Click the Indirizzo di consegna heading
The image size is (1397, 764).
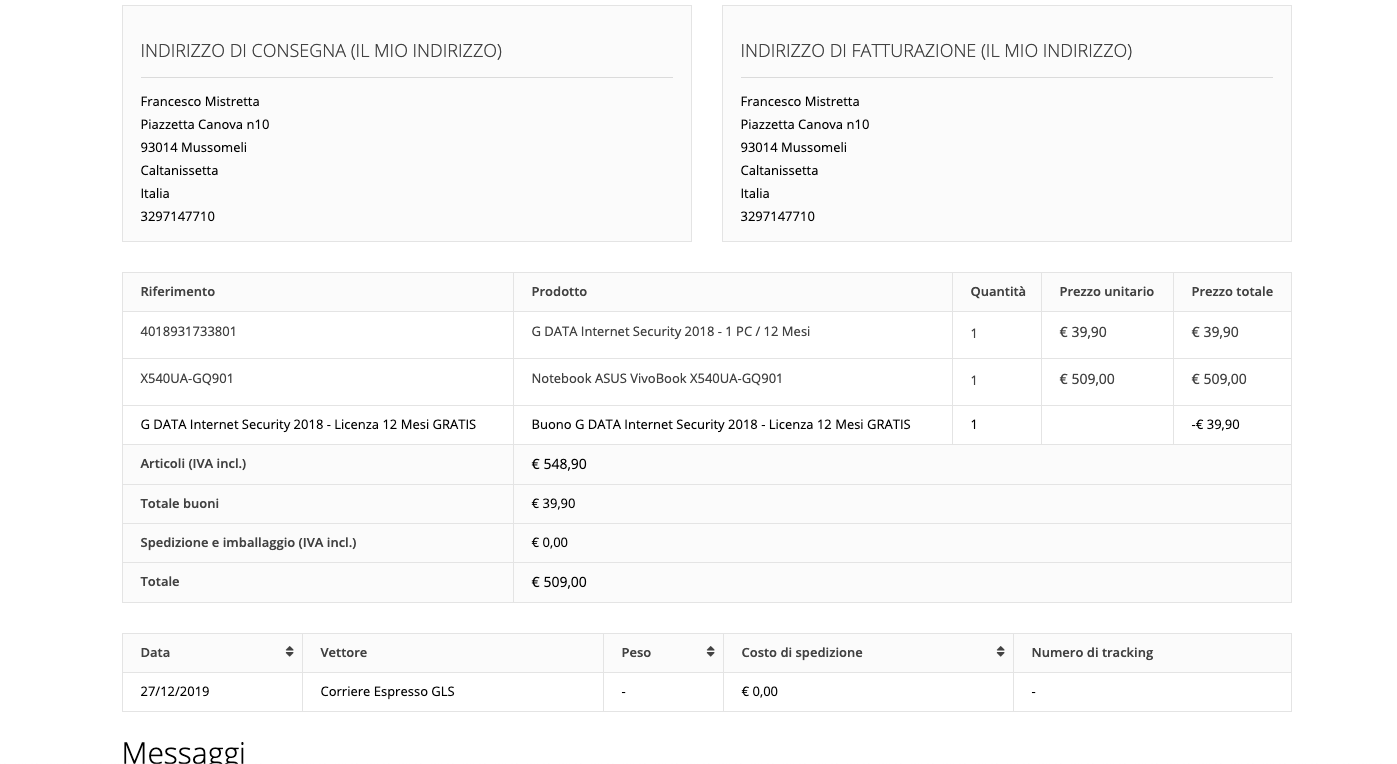click(321, 51)
